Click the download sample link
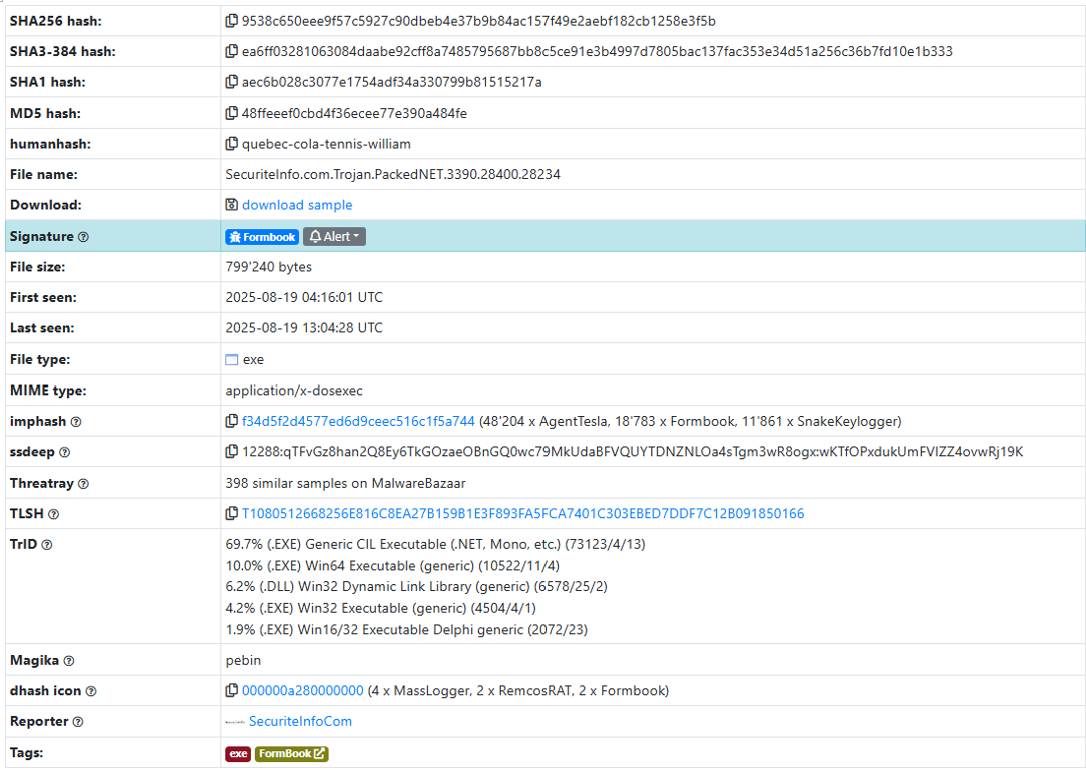Viewport: 1086px width, 770px height. pos(297,205)
